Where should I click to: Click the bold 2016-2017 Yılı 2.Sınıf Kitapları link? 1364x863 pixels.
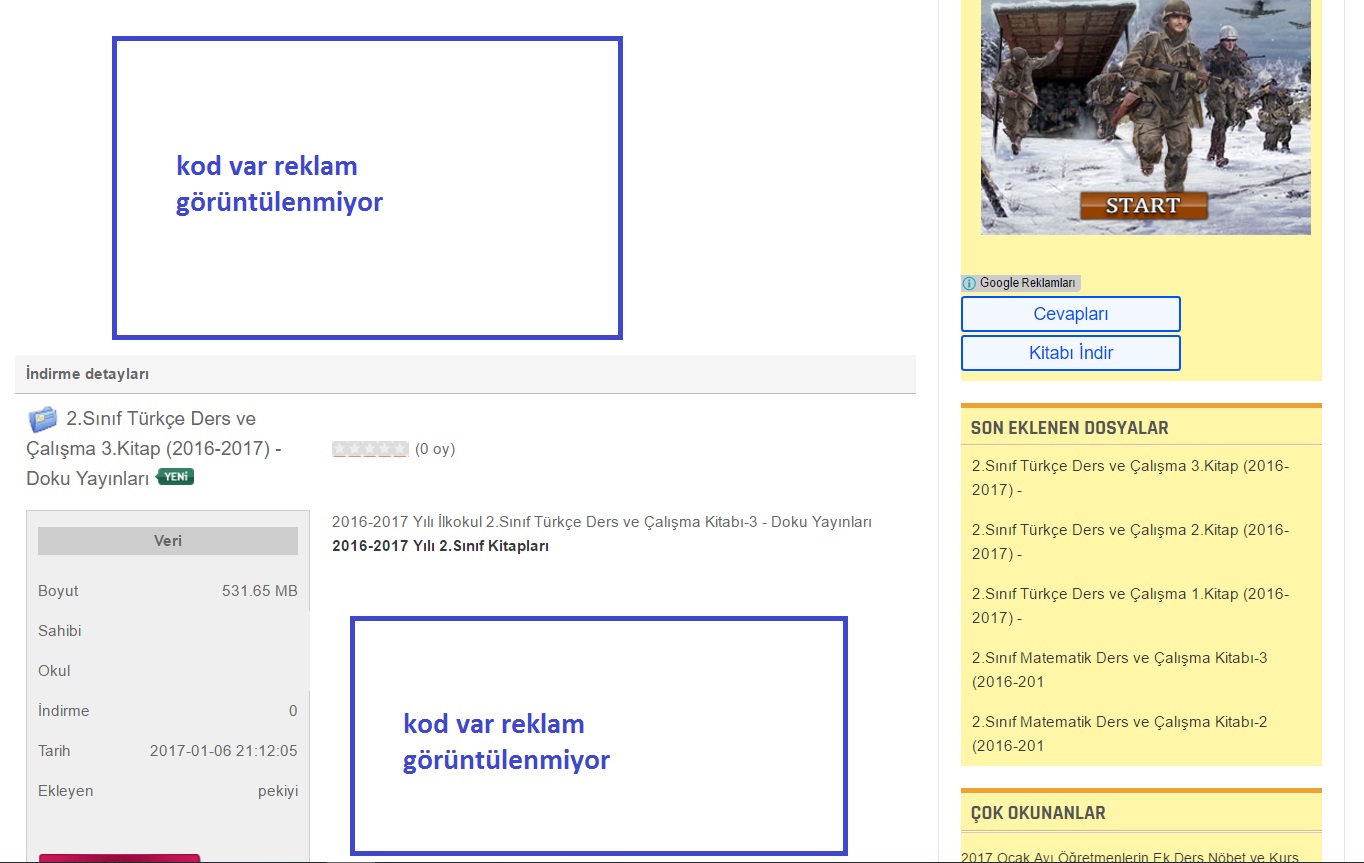(x=440, y=546)
